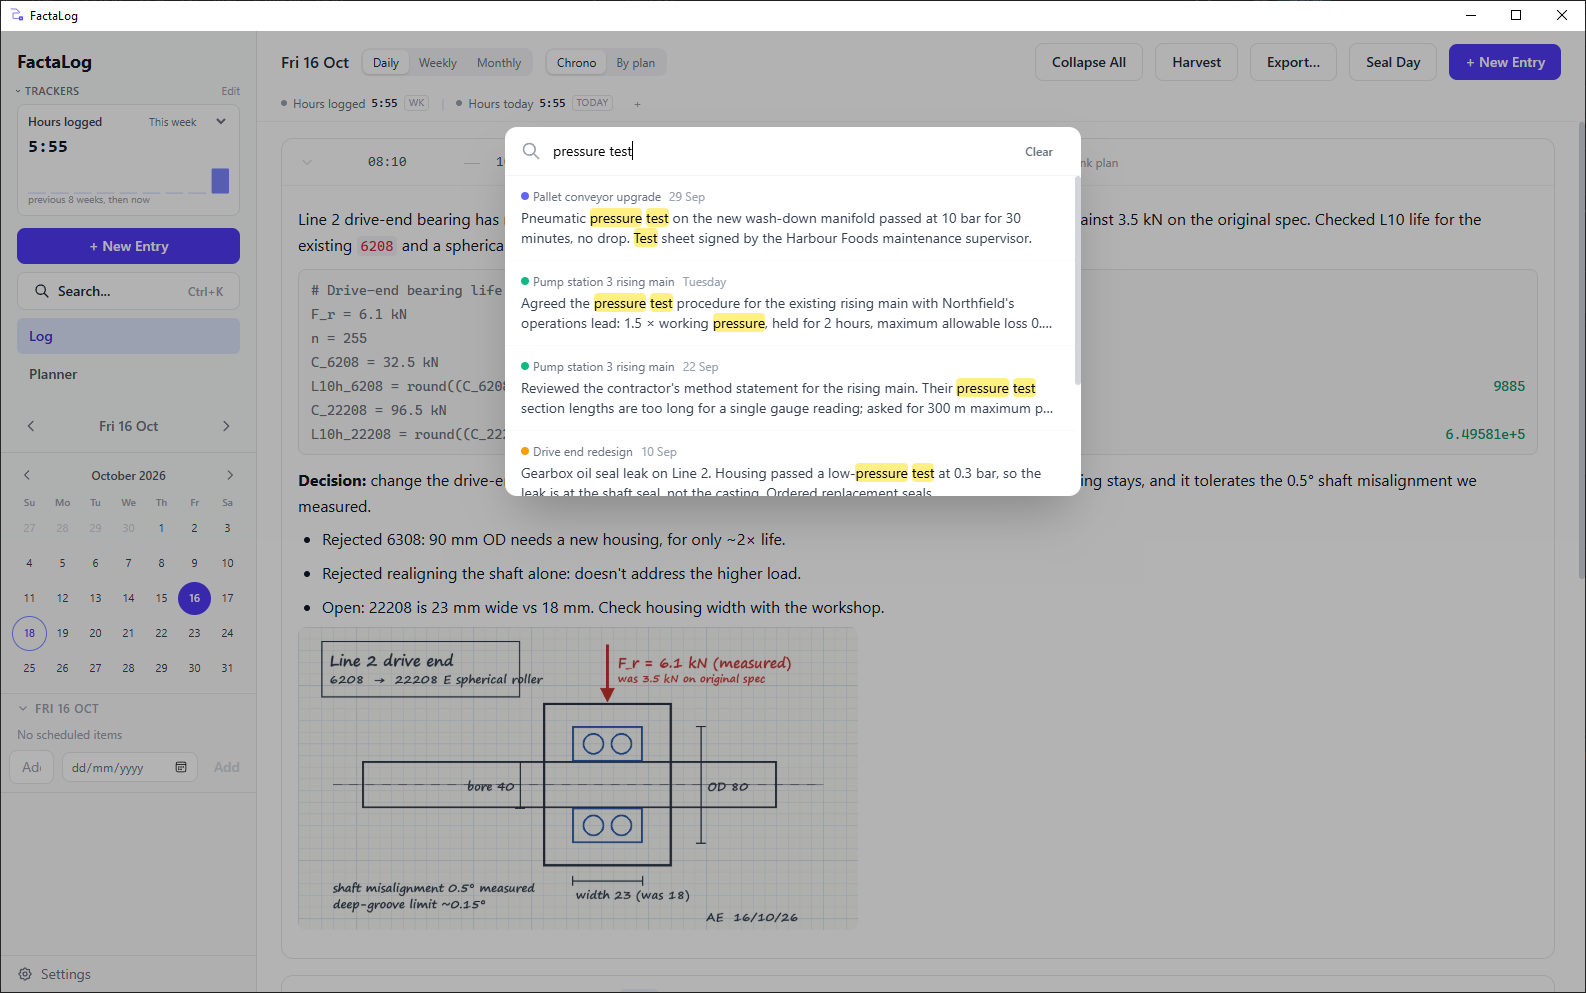Switch to Monthly view

(x=499, y=62)
